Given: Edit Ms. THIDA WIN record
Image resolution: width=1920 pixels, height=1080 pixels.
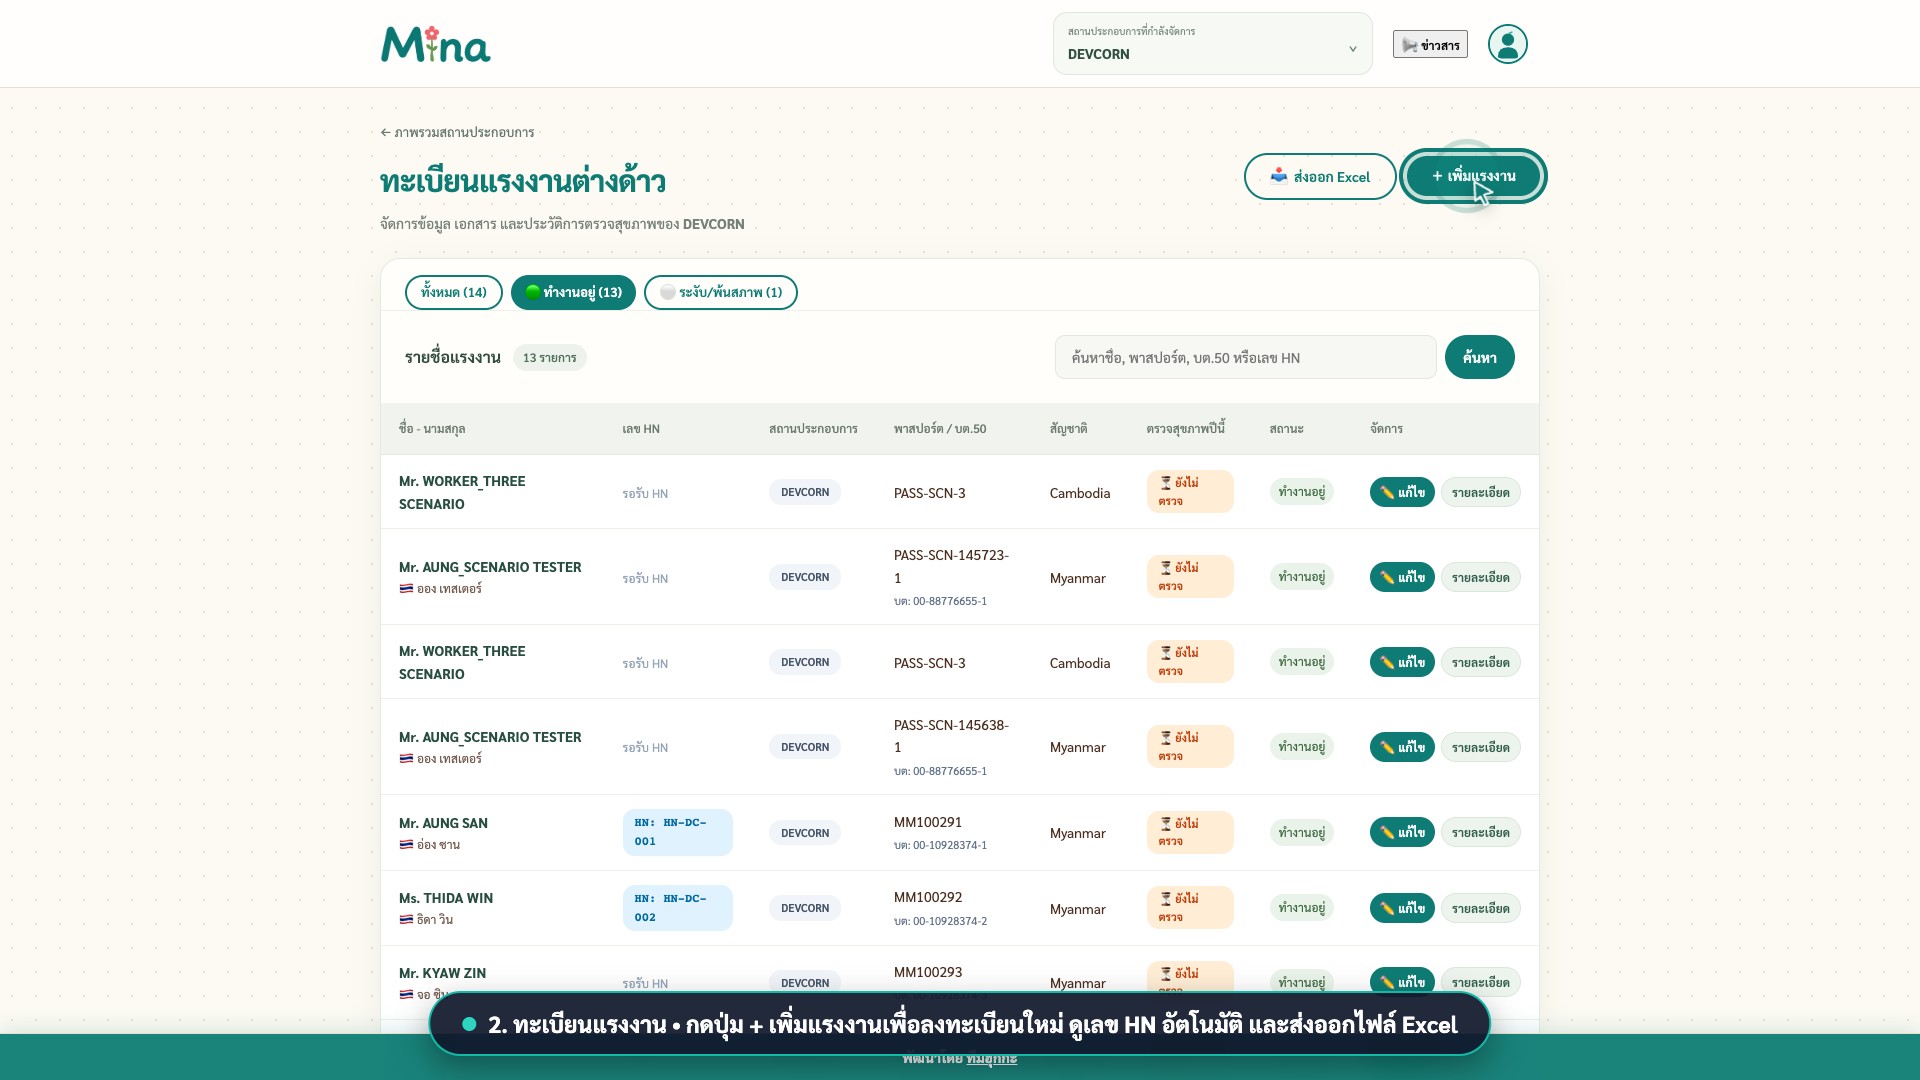Looking at the screenshot, I should click(1402, 908).
